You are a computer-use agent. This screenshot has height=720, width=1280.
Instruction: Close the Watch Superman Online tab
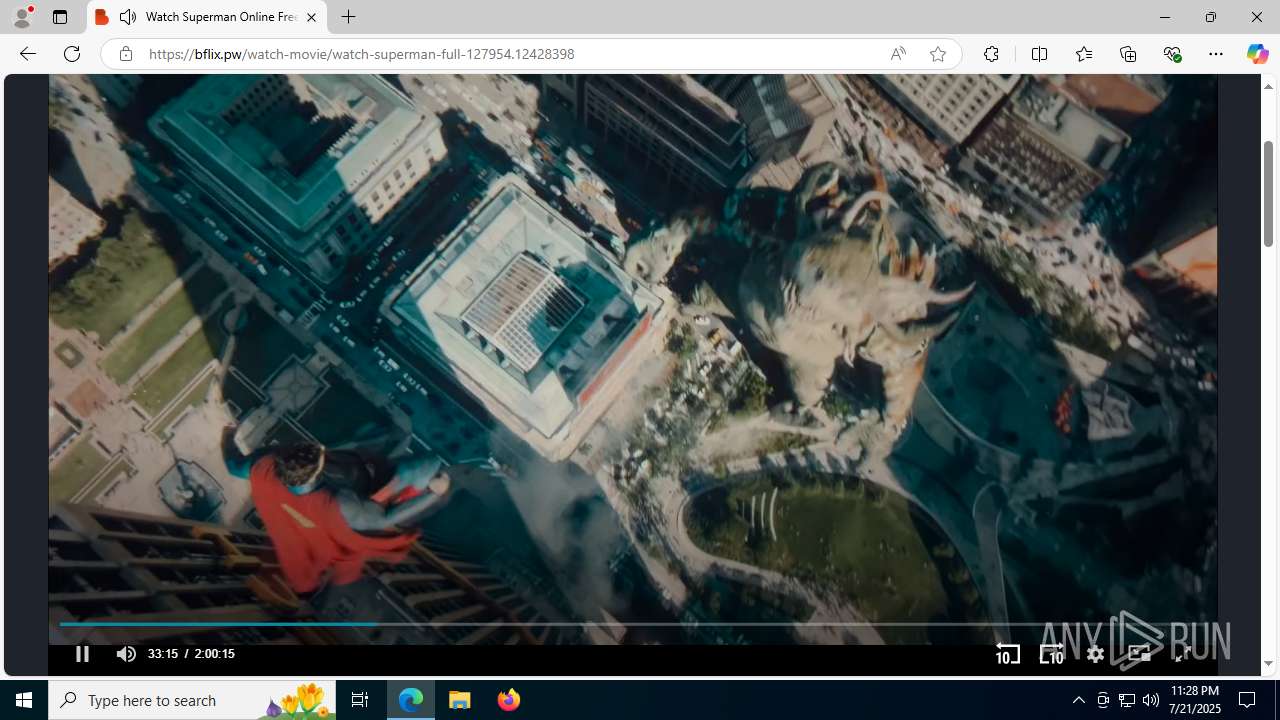[x=311, y=17]
